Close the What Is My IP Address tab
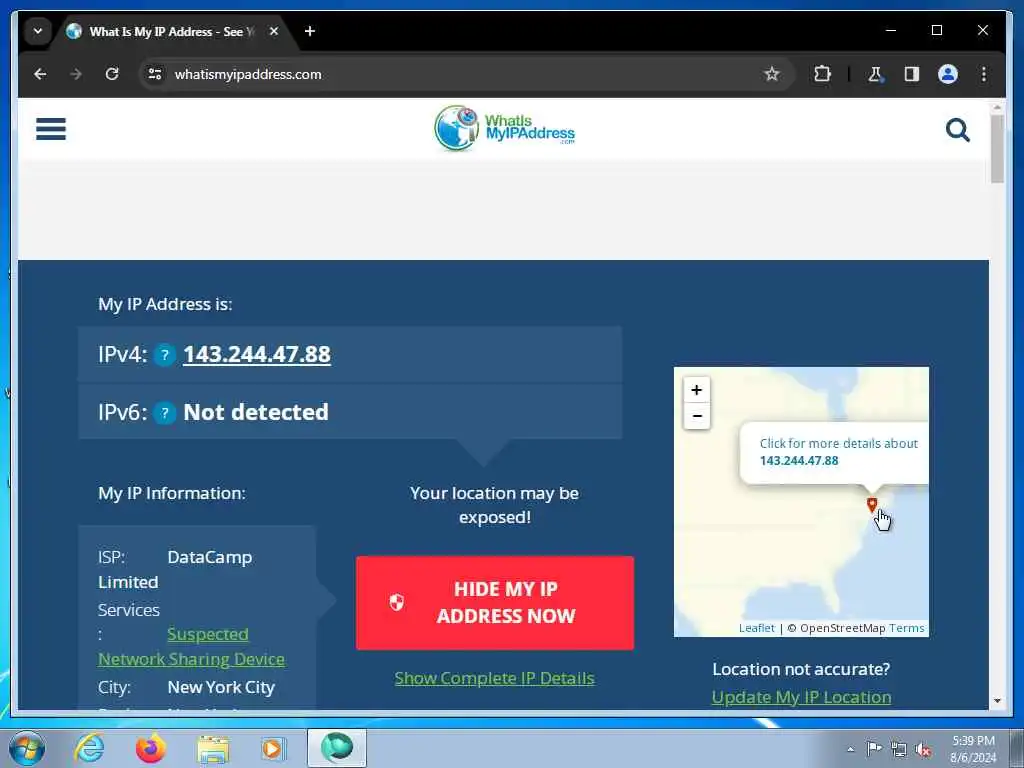1024x768 pixels. (274, 31)
